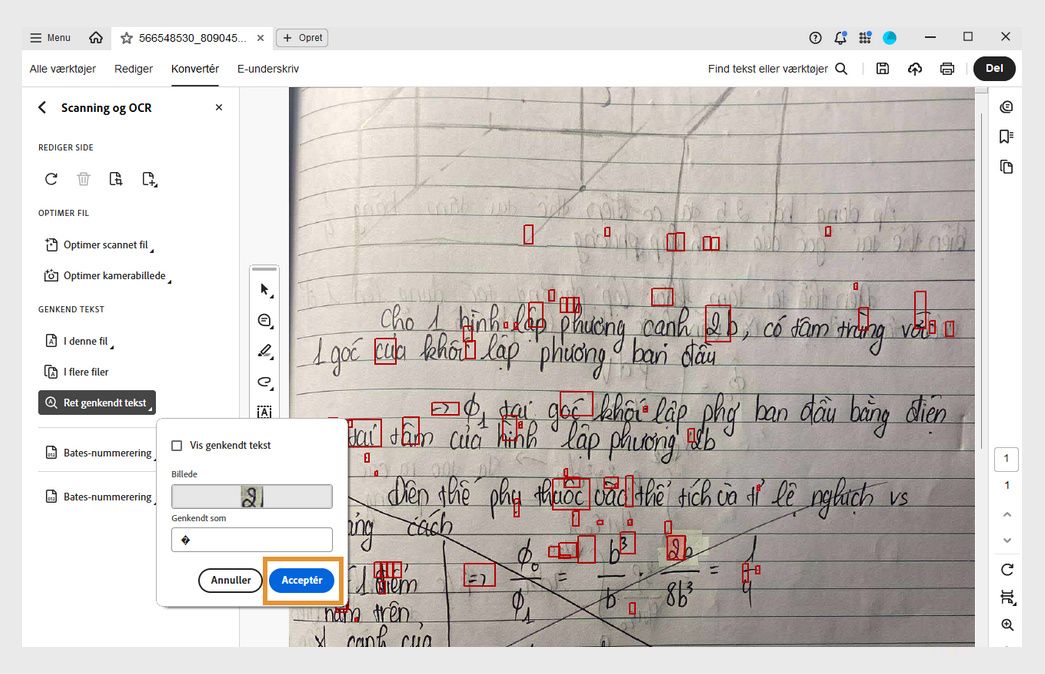Click the Genkendt som input field
This screenshot has height=674, width=1045.
click(x=251, y=539)
